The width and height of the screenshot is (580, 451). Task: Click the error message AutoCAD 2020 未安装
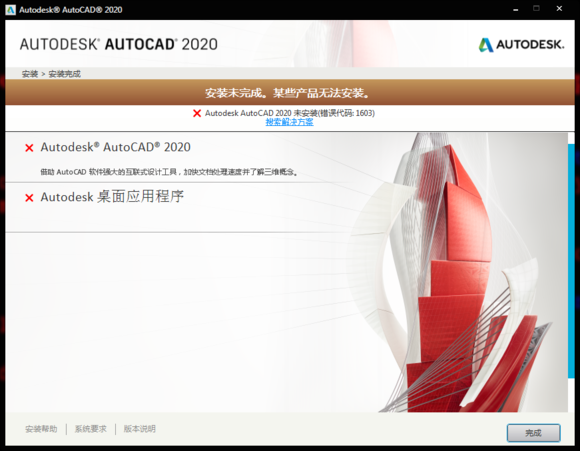pos(290,113)
